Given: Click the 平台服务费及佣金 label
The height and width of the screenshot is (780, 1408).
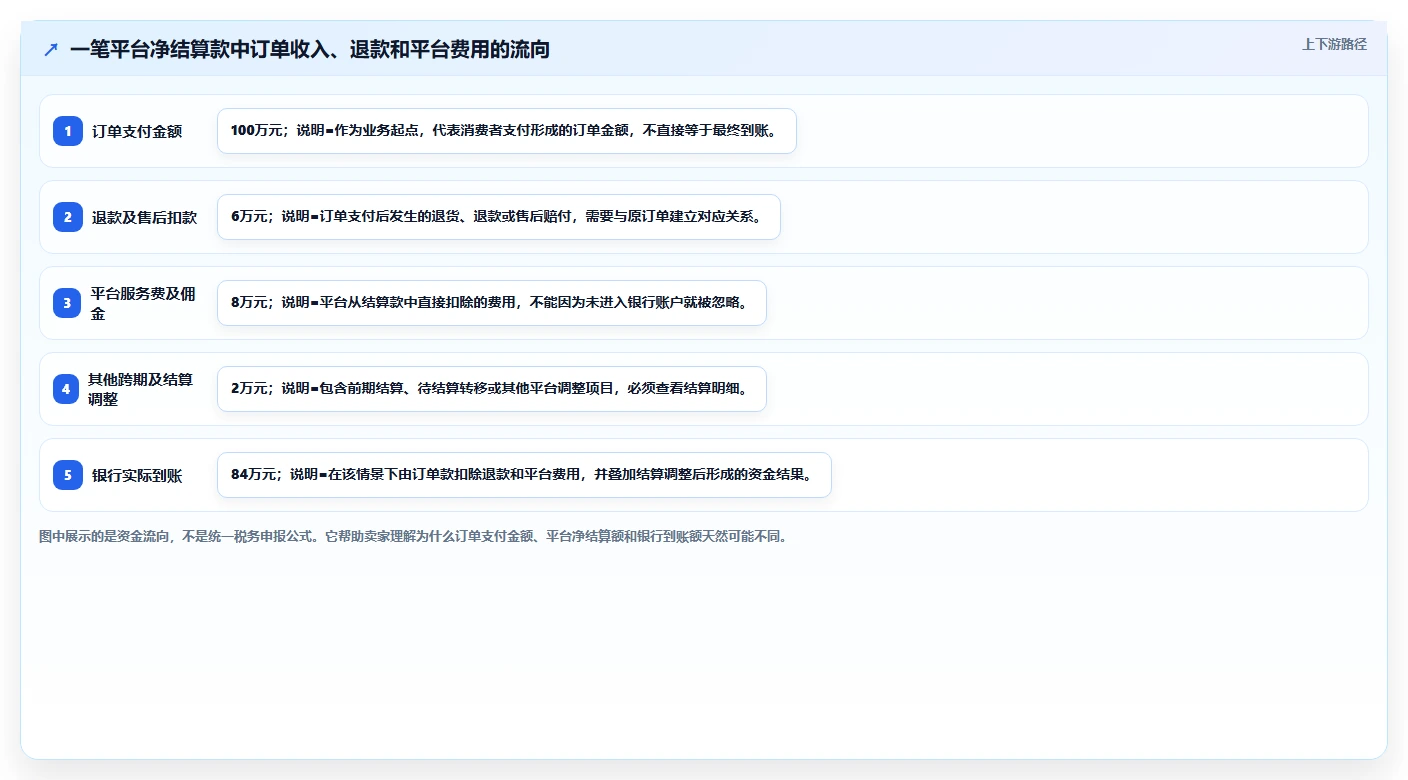Looking at the screenshot, I should coord(143,303).
